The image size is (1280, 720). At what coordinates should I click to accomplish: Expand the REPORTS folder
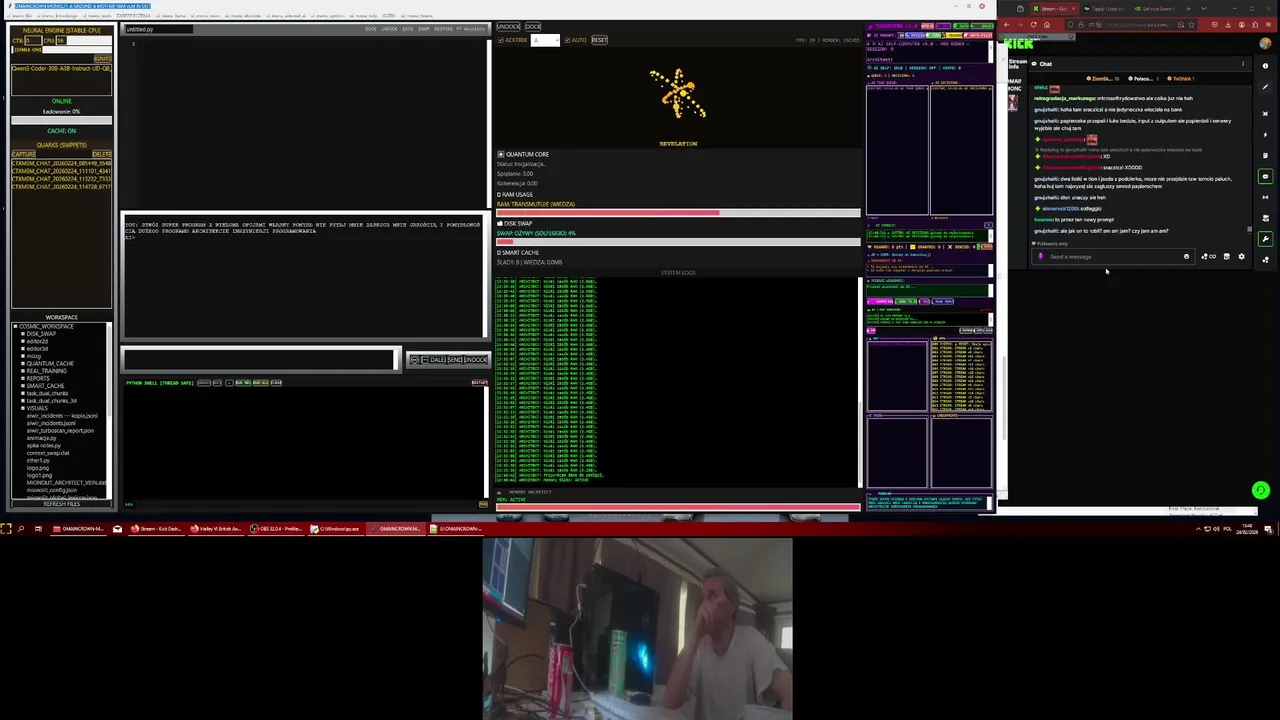pos(23,378)
